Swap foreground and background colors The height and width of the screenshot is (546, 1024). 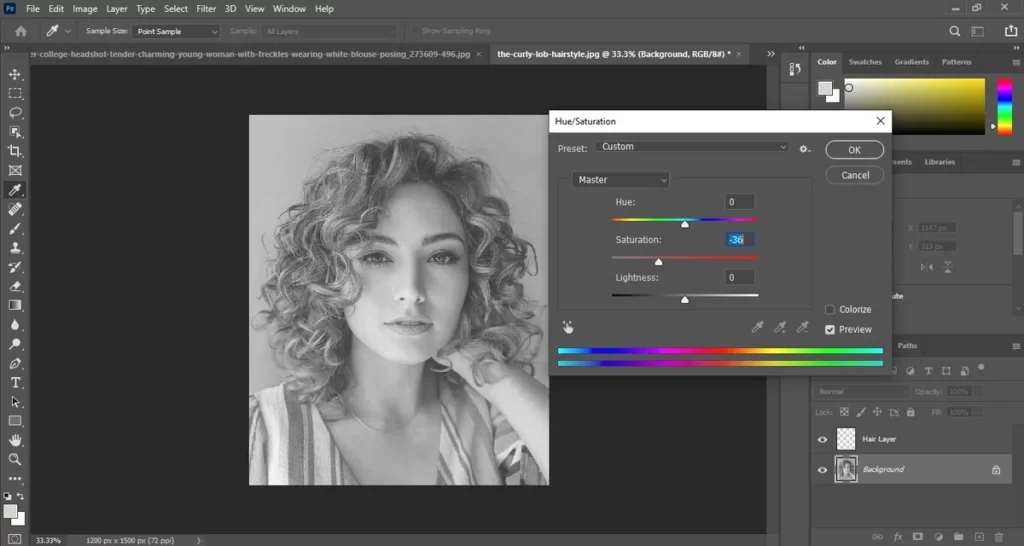20,496
